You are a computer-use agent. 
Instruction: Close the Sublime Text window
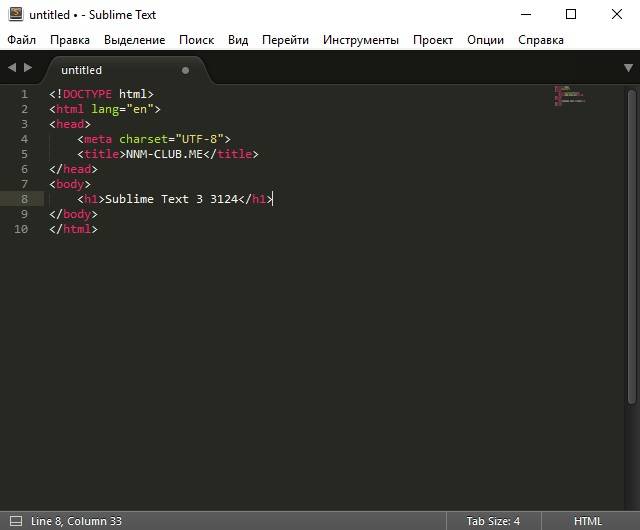pos(617,14)
